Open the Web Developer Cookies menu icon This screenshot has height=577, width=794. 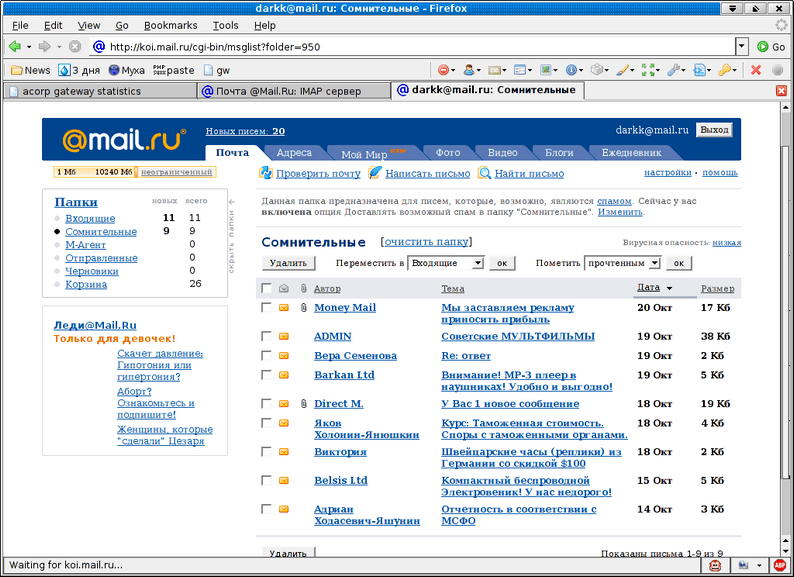[x=468, y=70]
